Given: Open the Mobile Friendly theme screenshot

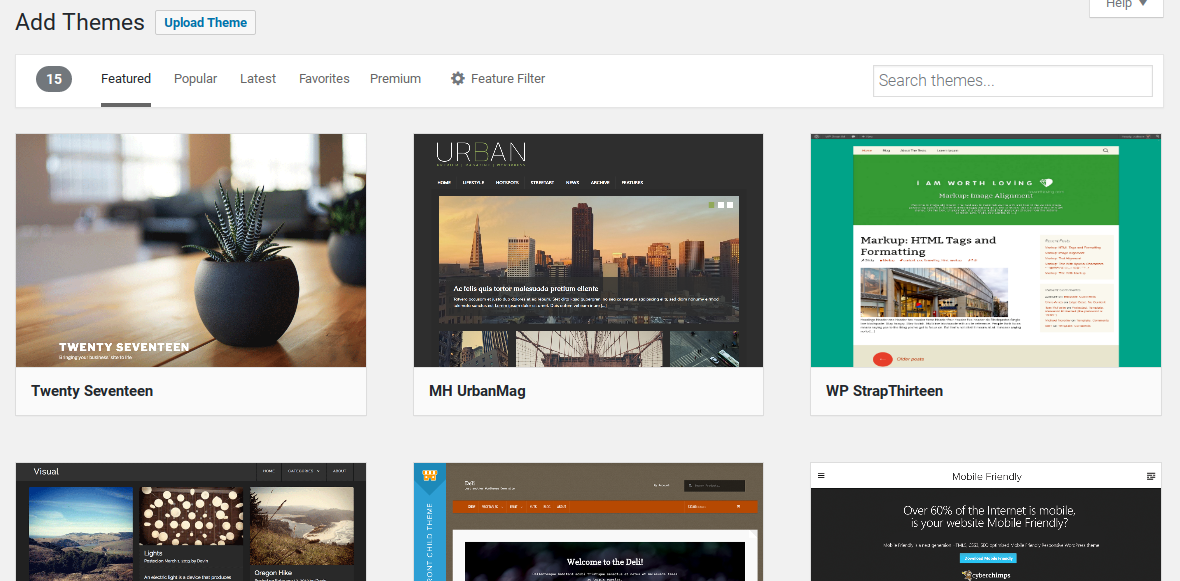Looking at the screenshot, I should pyautogui.click(x=986, y=522).
